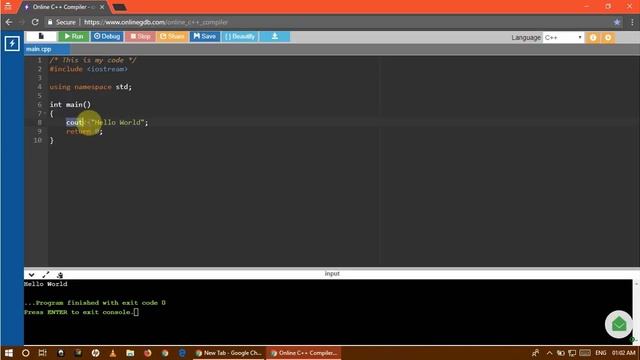This screenshot has width=640, height=360.
Task: Bookmark this page with star icon
Action: 617,22
